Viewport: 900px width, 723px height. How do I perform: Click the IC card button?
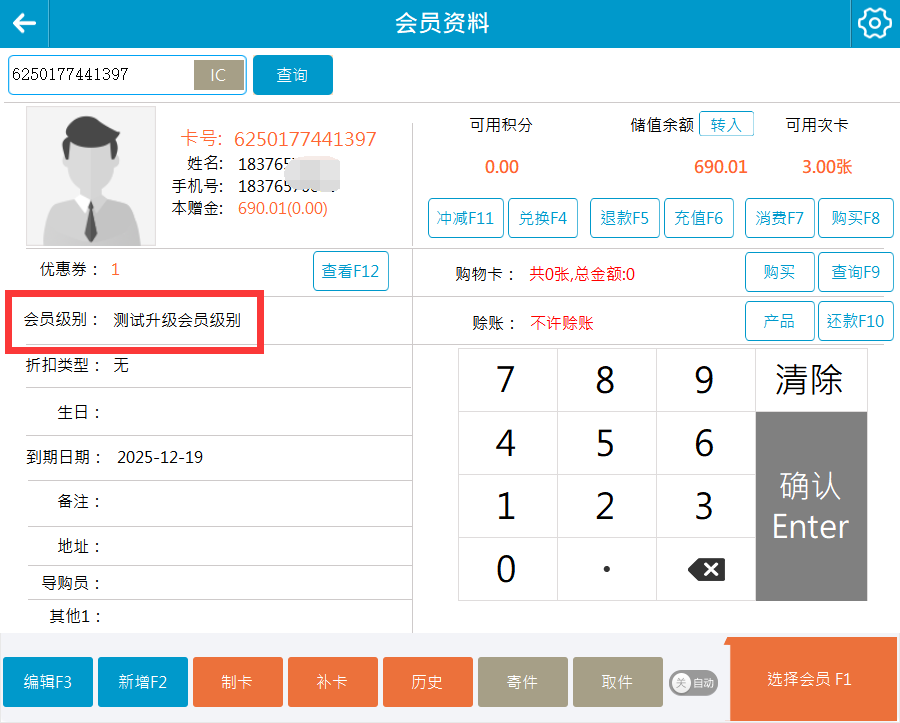click(218, 75)
